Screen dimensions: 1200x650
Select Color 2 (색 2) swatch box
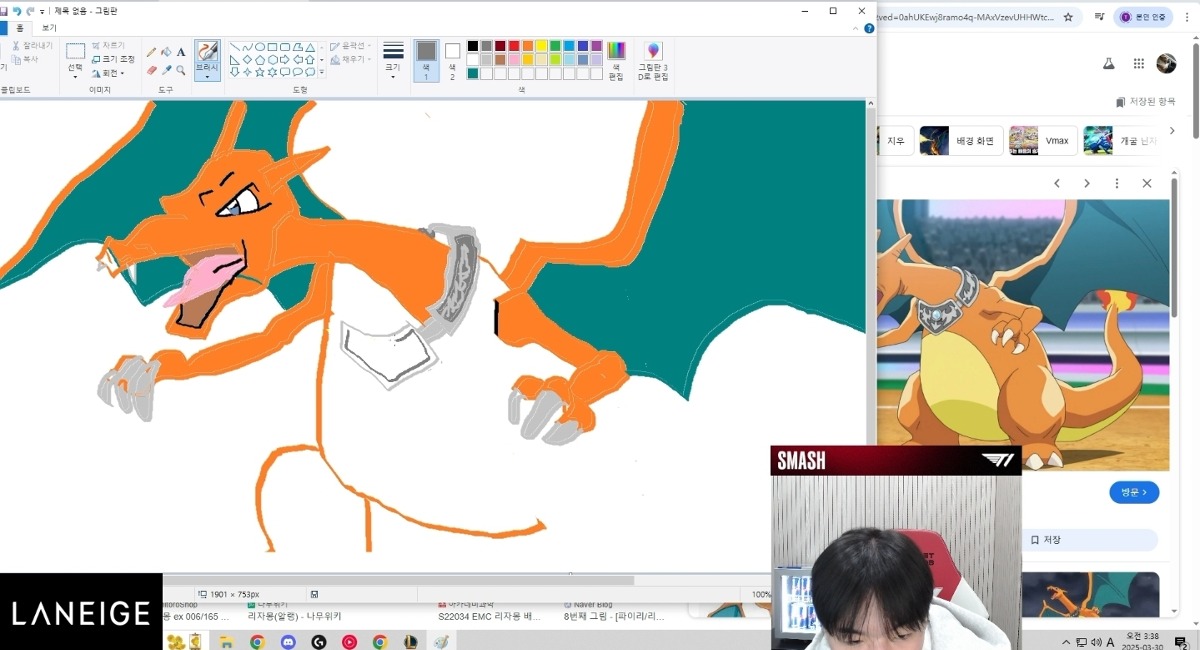(452, 59)
